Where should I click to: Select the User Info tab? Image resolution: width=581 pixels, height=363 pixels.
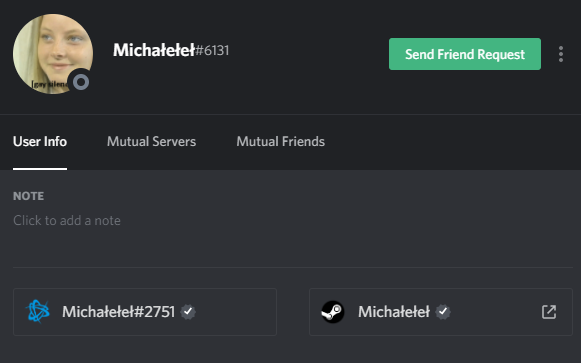click(x=40, y=141)
